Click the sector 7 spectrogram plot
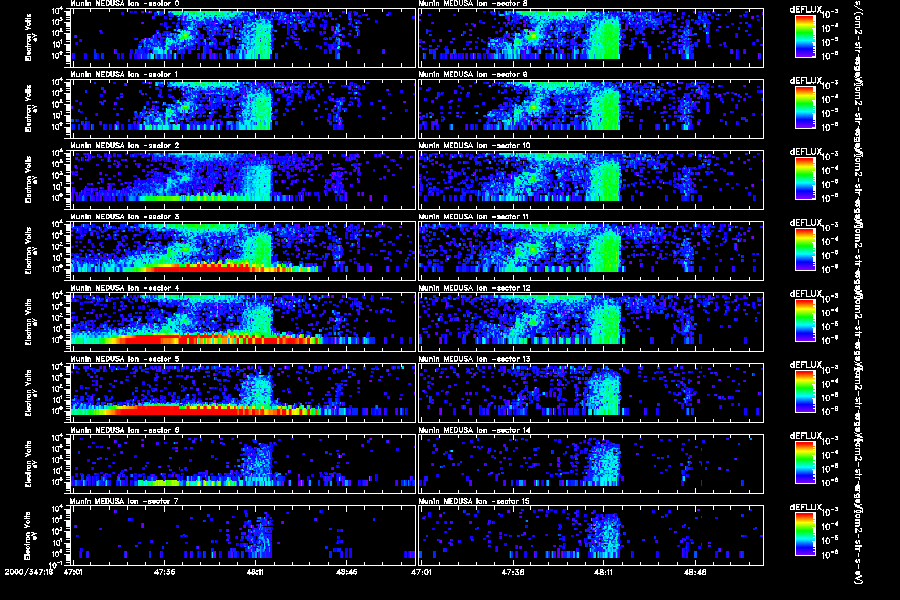The height and width of the screenshot is (600, 900). tap(242, 532)
